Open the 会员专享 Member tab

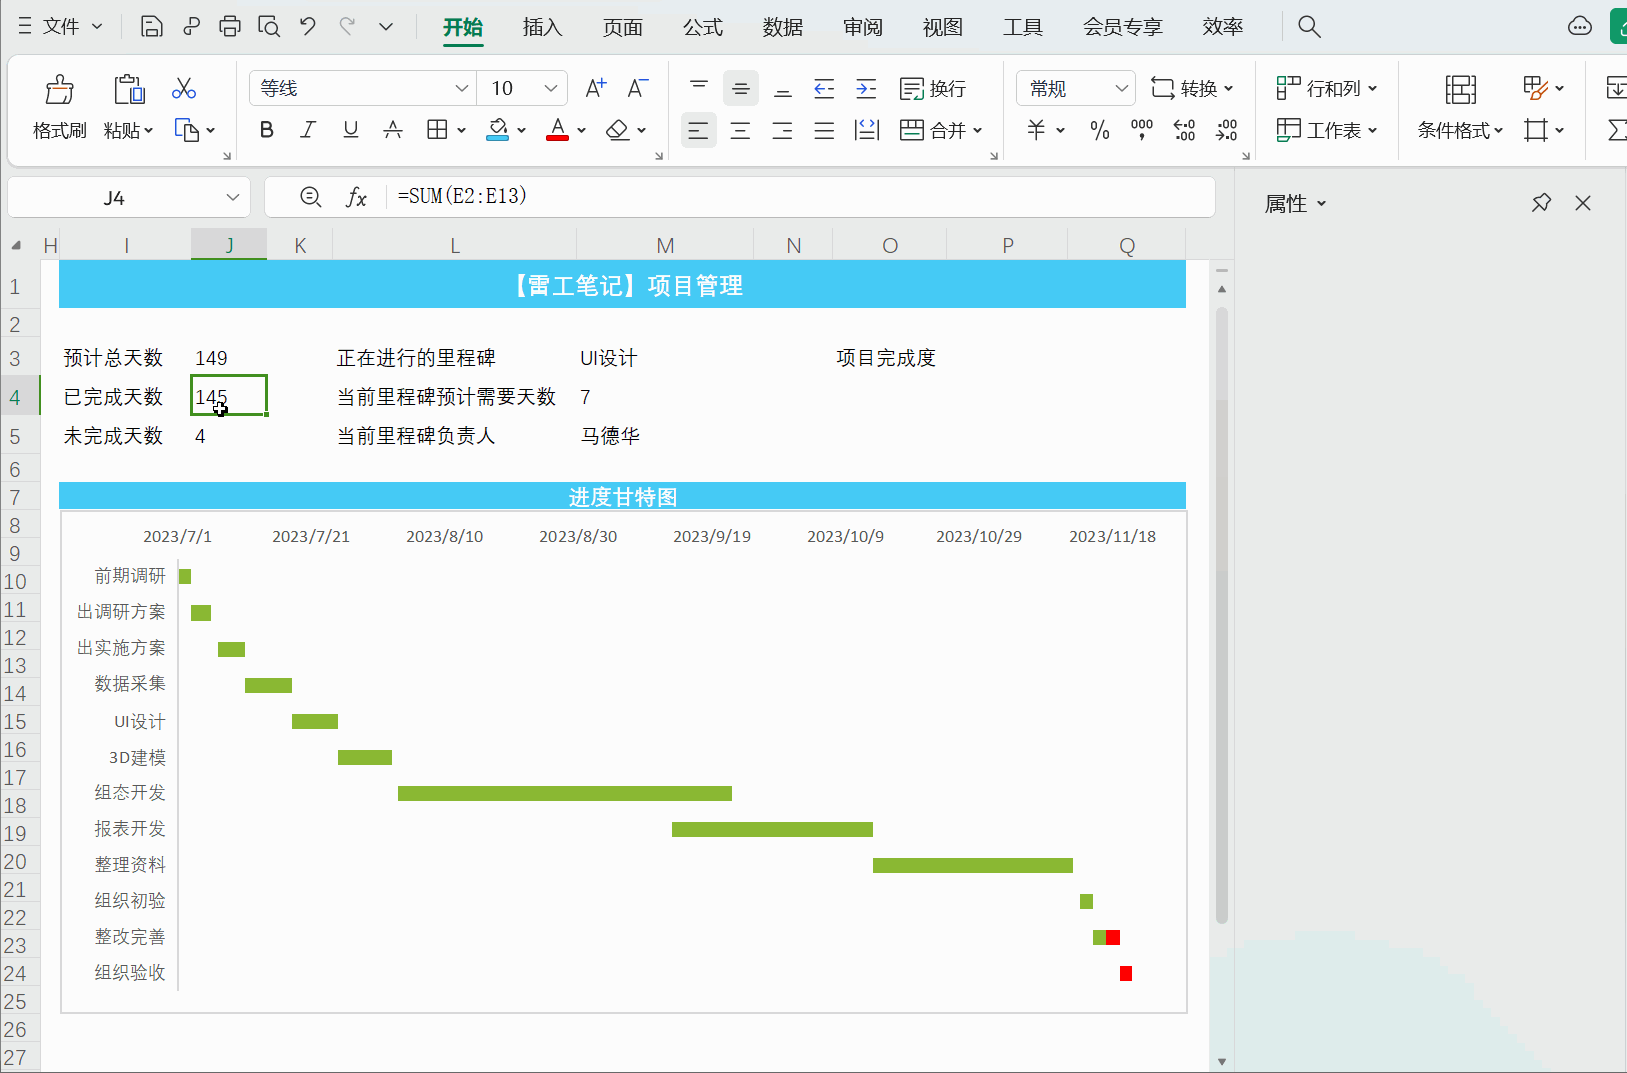1123,27
